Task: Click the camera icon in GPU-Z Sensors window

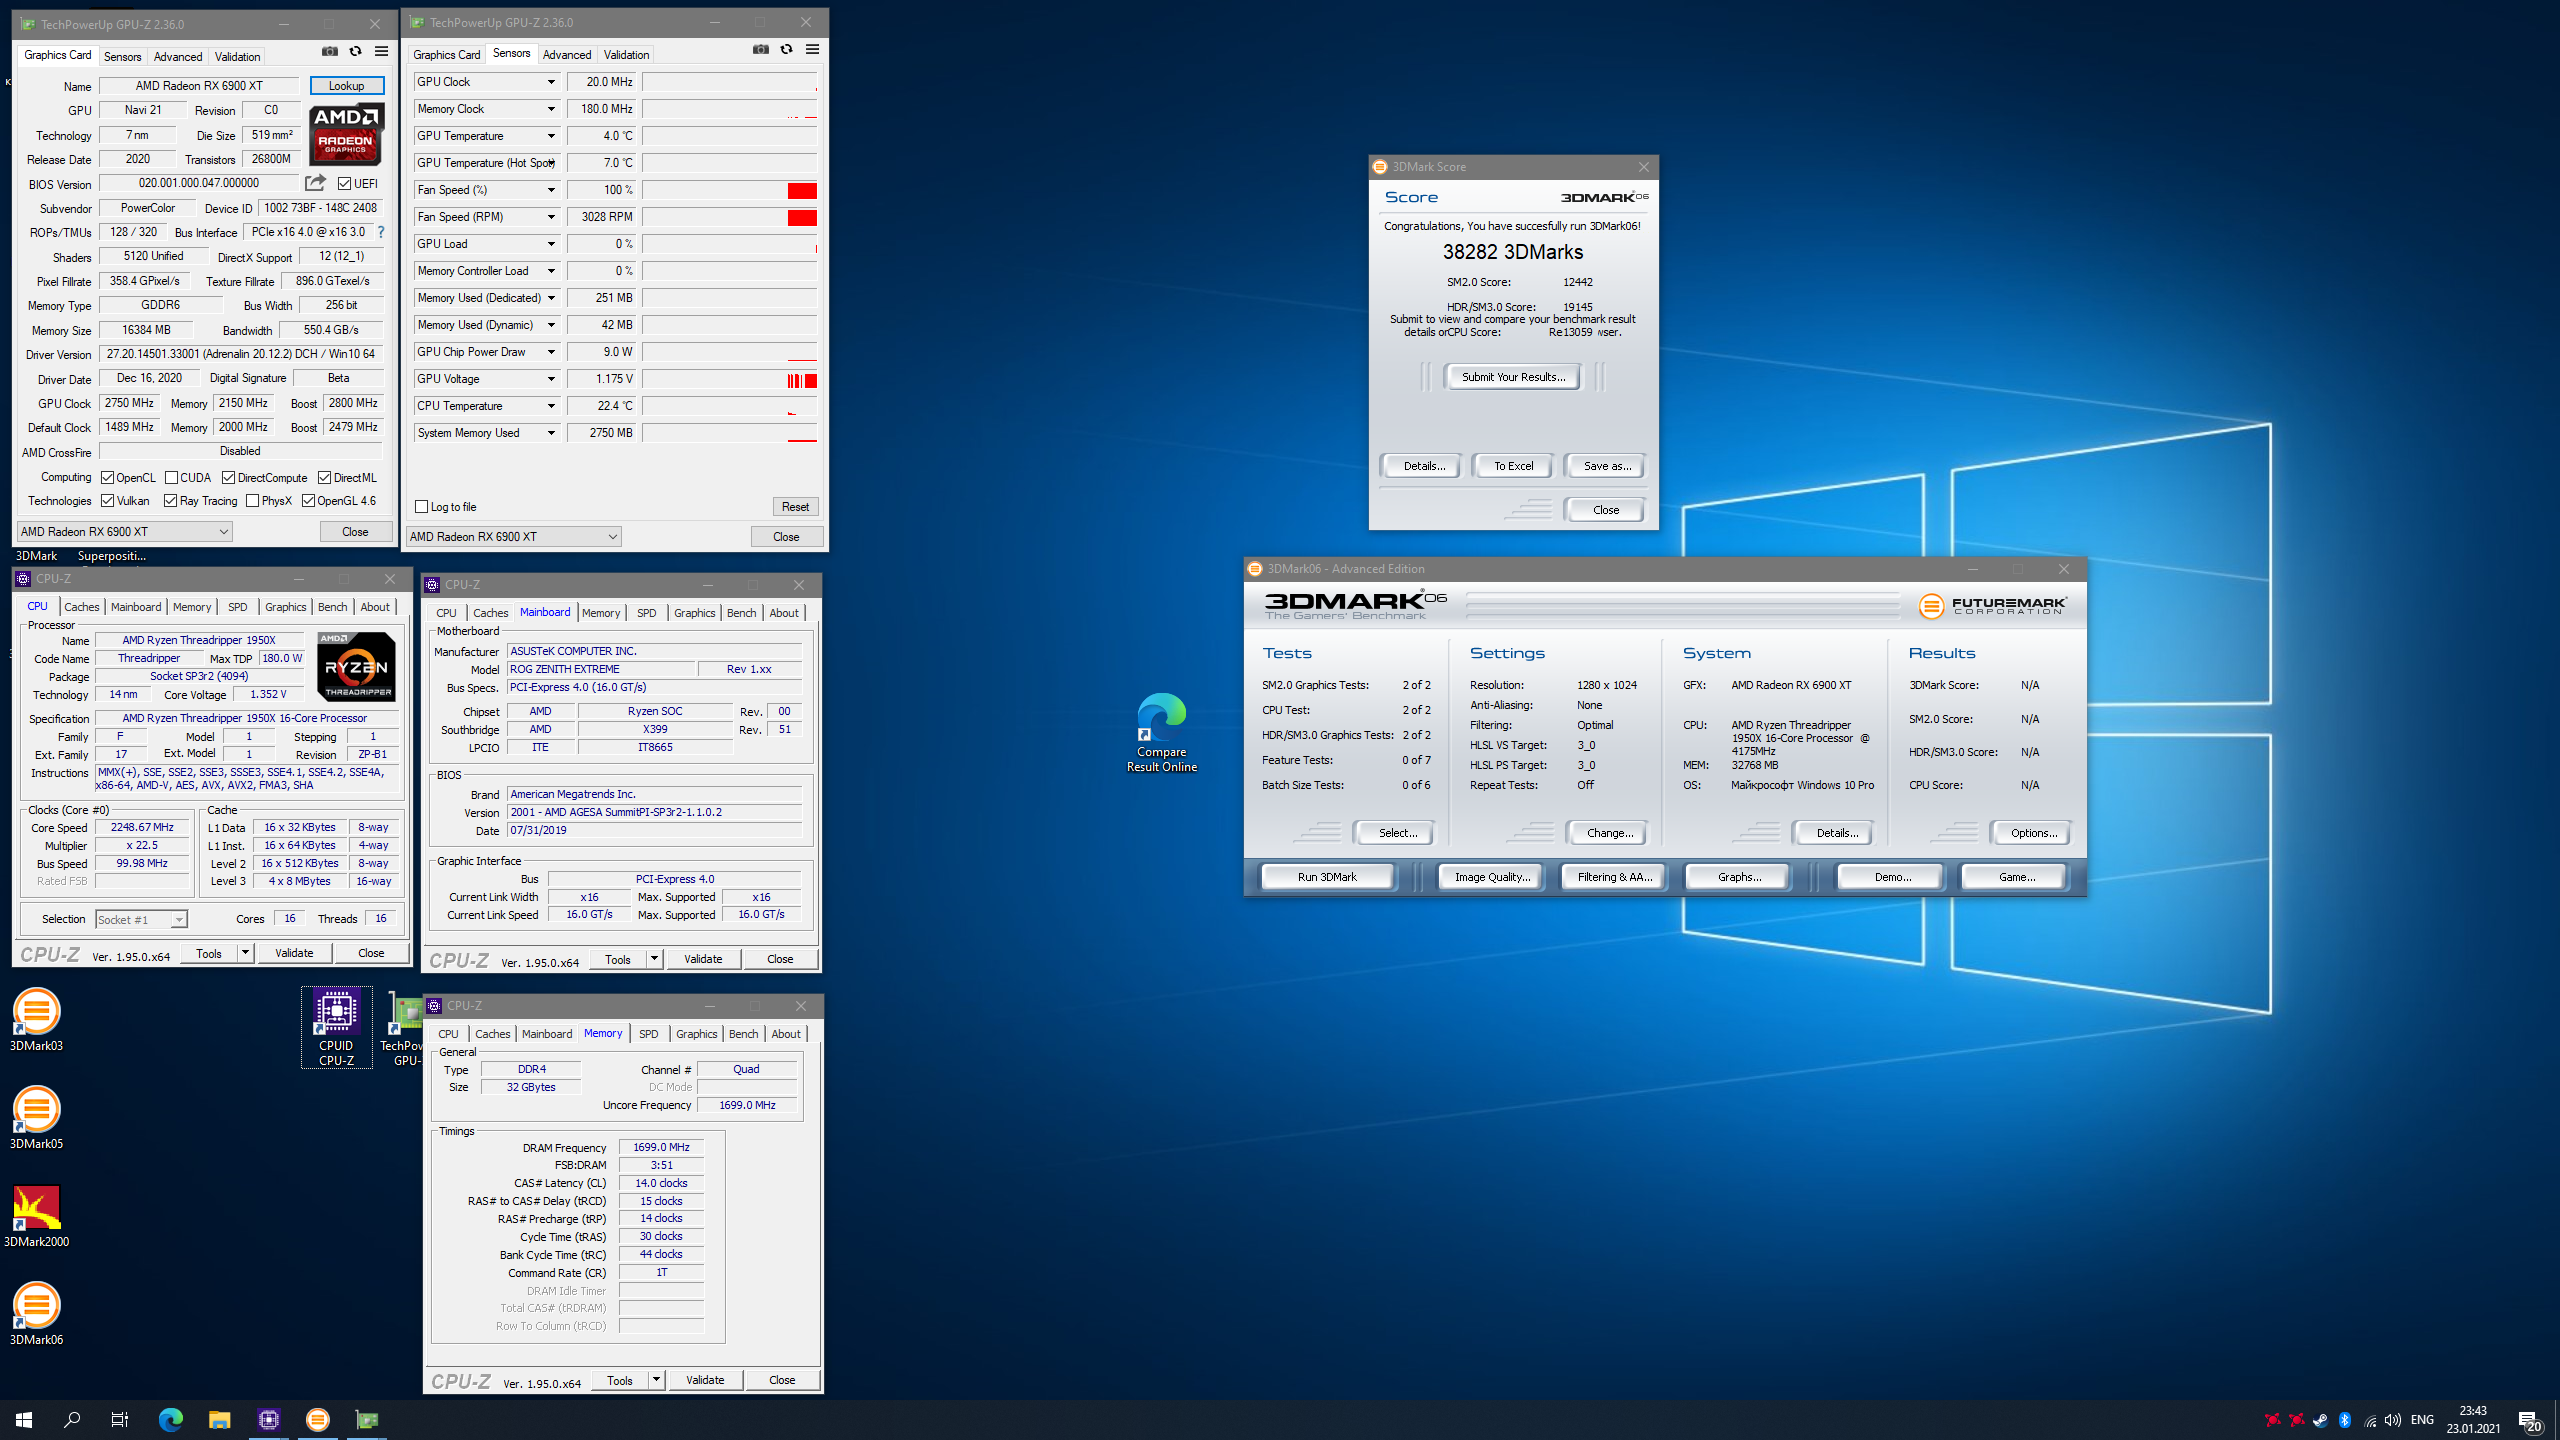Action: coord(761,50)
